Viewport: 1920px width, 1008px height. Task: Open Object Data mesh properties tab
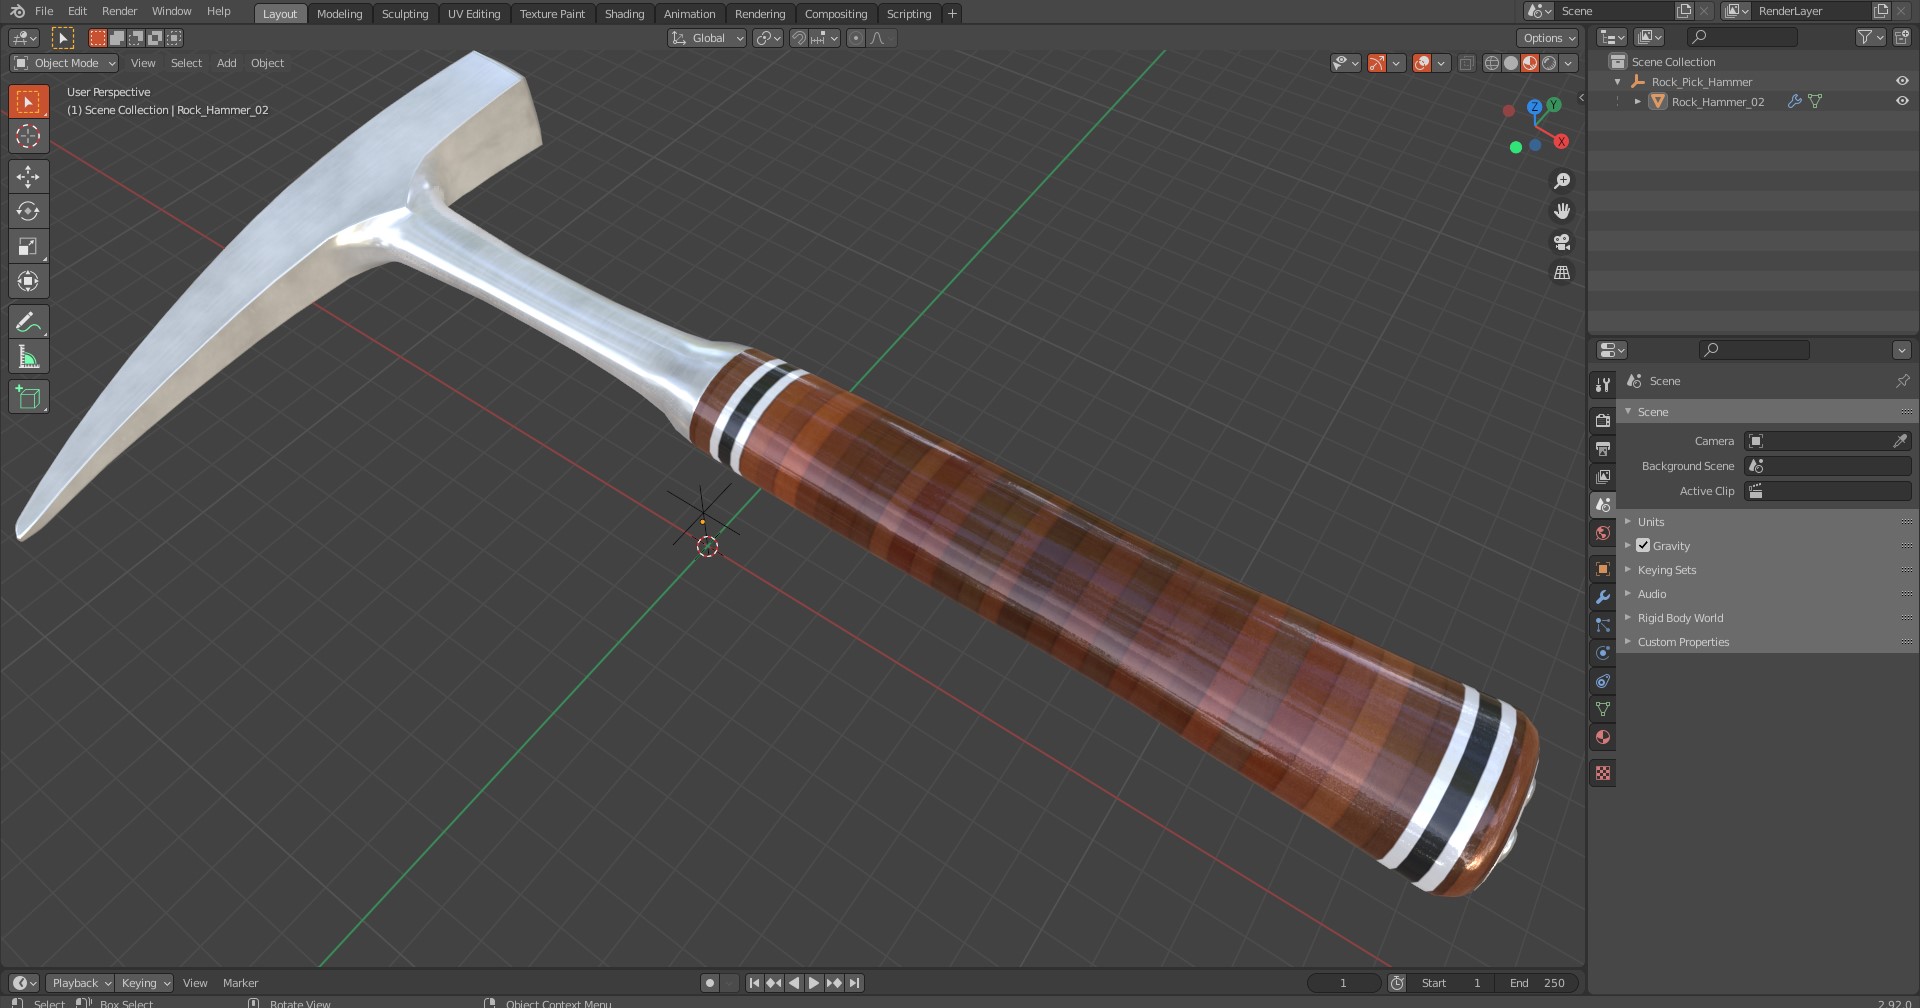(1603, 709)
